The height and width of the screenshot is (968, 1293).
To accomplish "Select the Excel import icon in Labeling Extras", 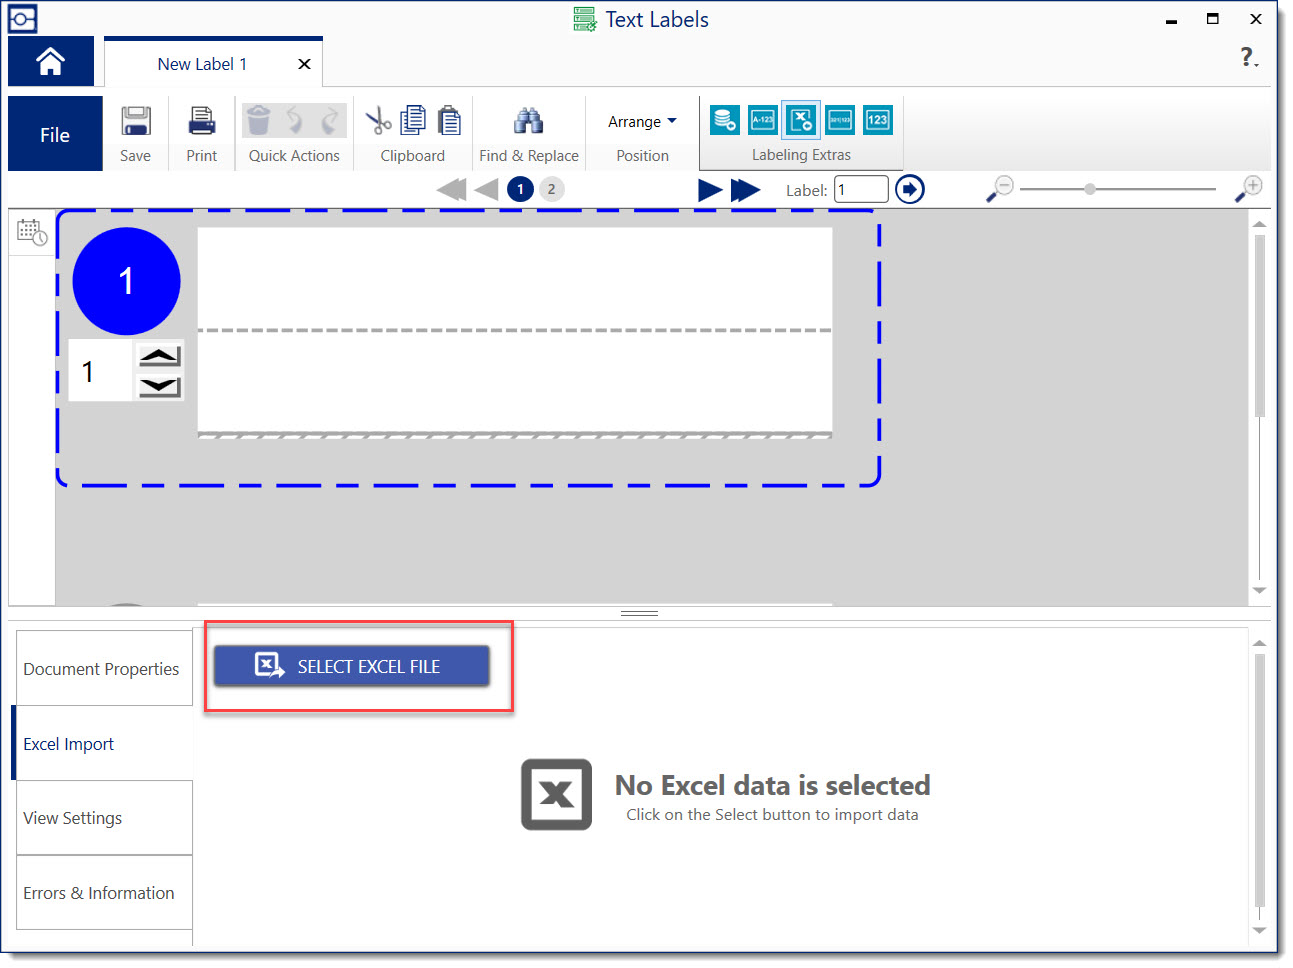I will point(801,120).
